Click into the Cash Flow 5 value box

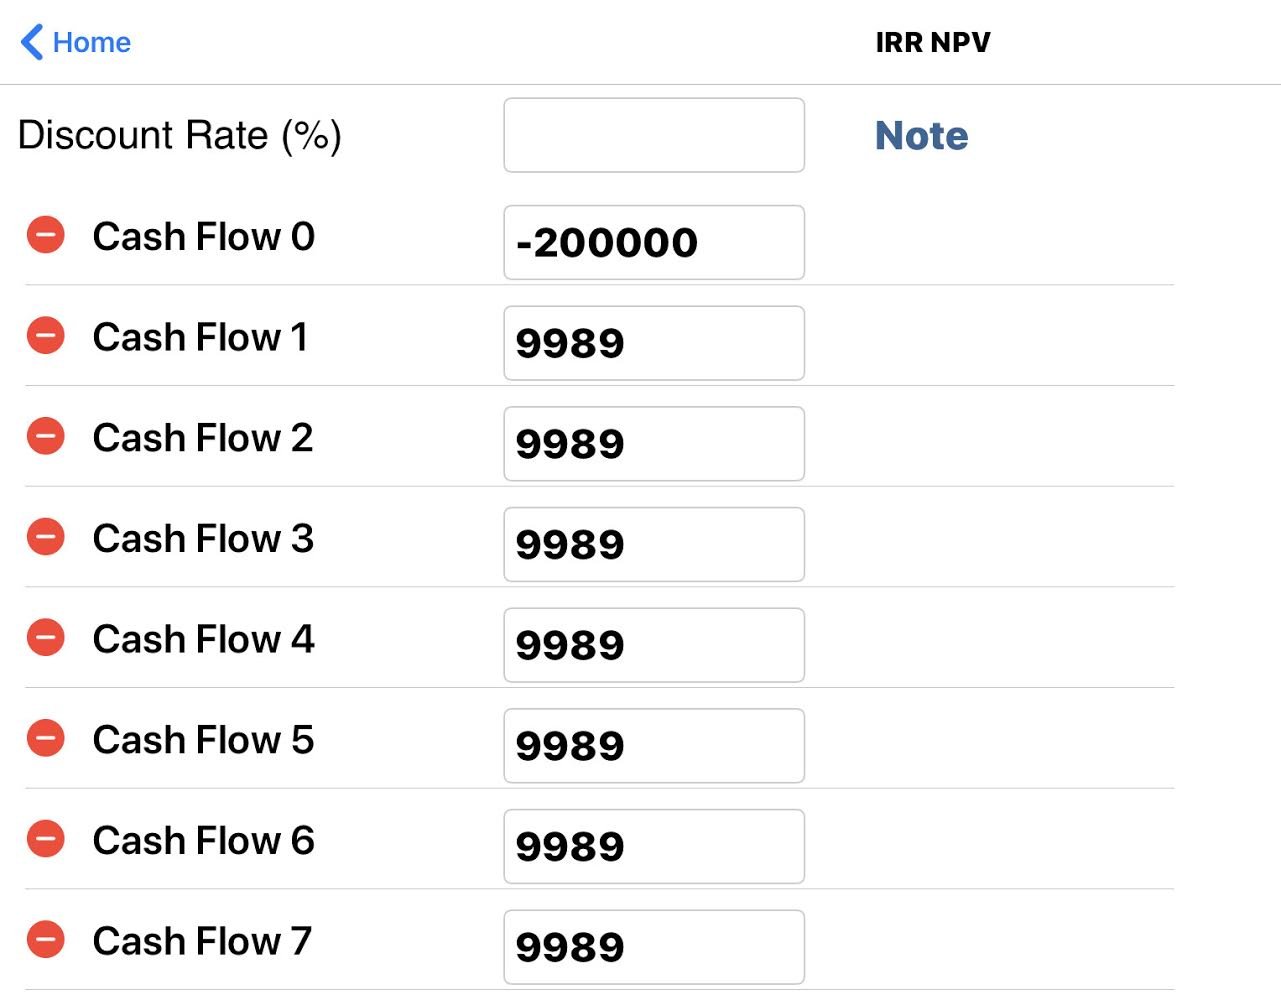[x=654, y=745]
